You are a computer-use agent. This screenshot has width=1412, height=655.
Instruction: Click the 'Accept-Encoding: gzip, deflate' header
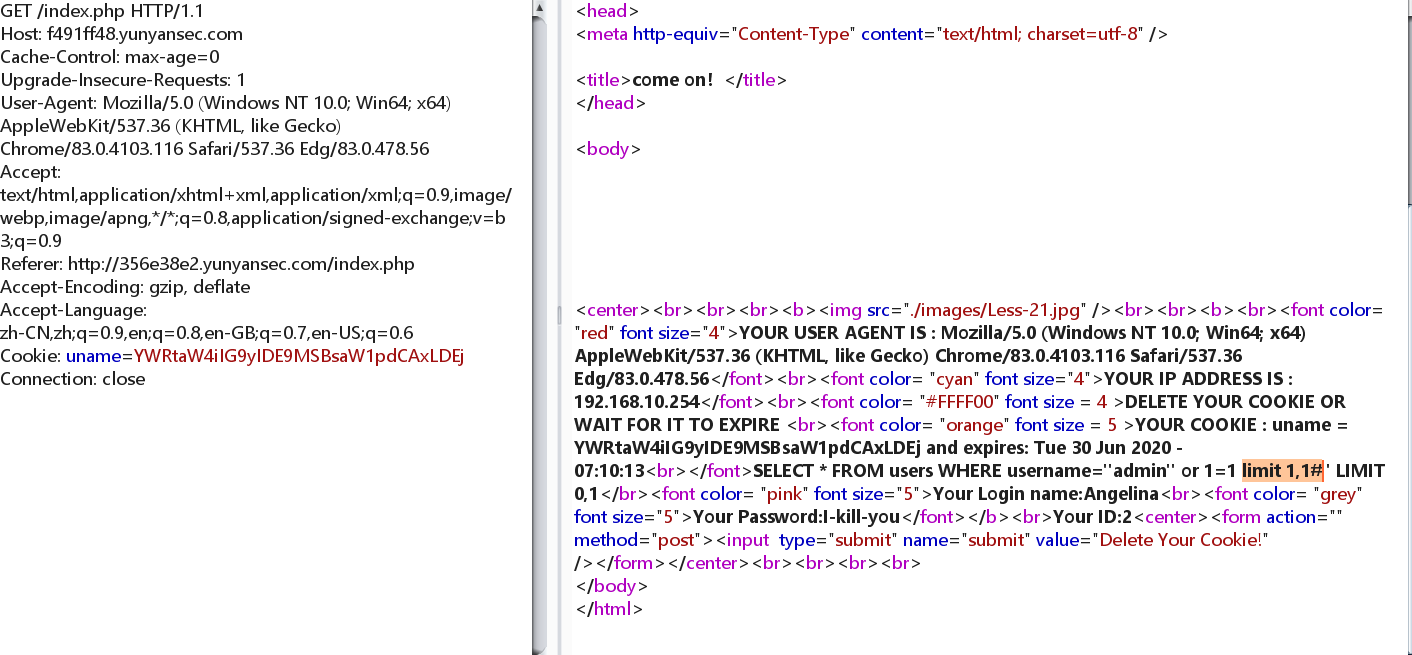click(125, 287)
